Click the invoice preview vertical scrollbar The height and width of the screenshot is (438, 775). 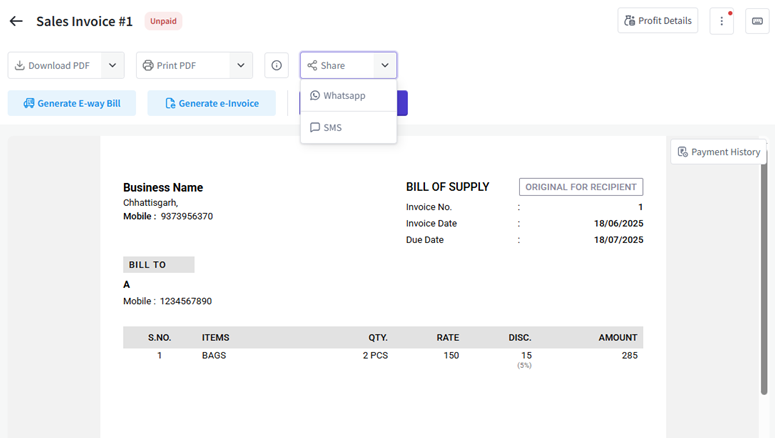click(767, 300)
